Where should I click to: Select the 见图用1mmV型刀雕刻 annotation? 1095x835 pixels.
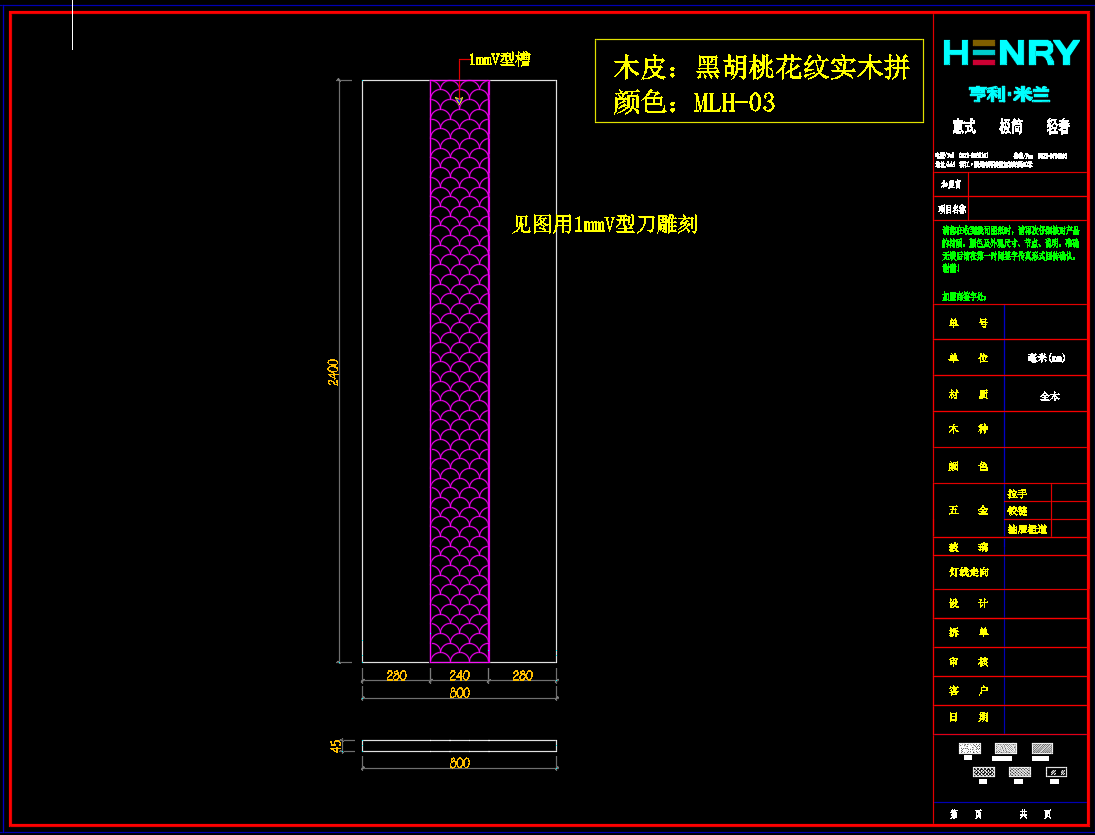pos(604,225)
